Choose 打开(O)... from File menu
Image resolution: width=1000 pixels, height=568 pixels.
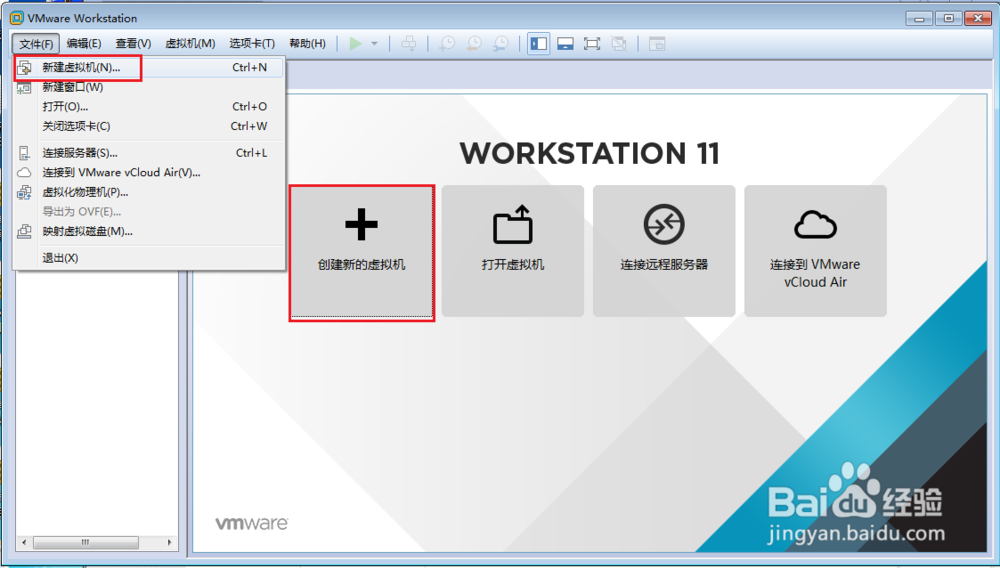pyautogui.click(x=149, y=106)
